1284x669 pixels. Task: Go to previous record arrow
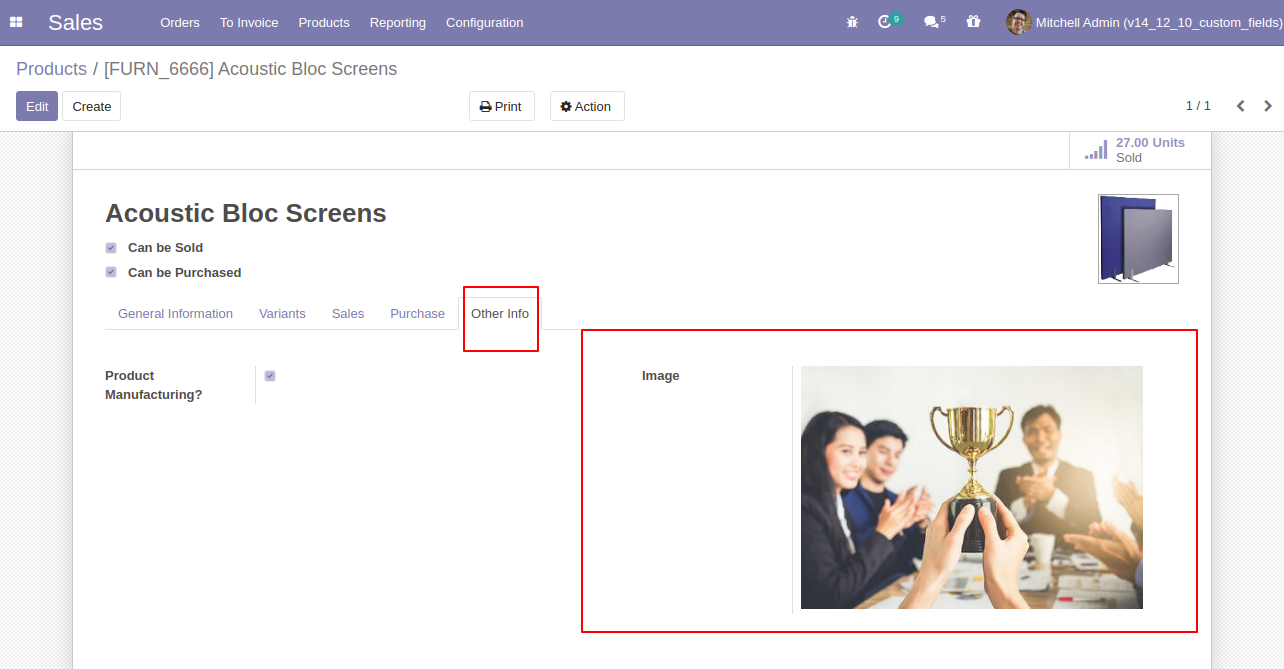point(1240,106)
